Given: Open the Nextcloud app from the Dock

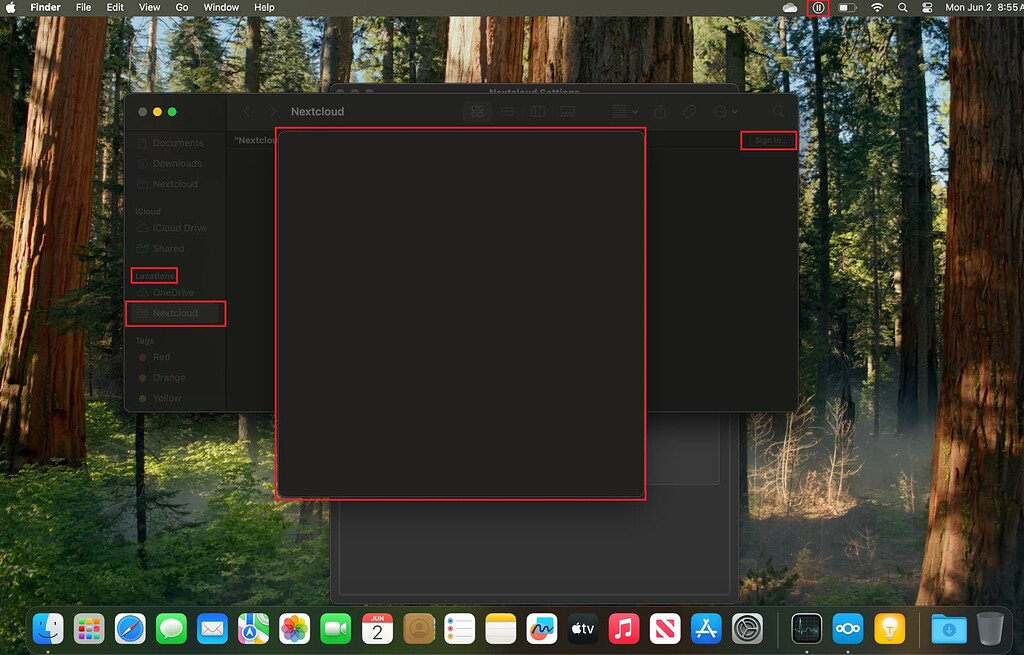Looking at the screenshot, I should tap(847, 629).
